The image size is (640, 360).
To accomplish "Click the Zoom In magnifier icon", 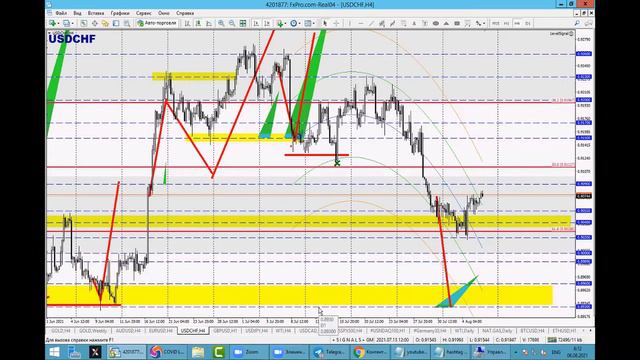I will [x=221, y=23].
